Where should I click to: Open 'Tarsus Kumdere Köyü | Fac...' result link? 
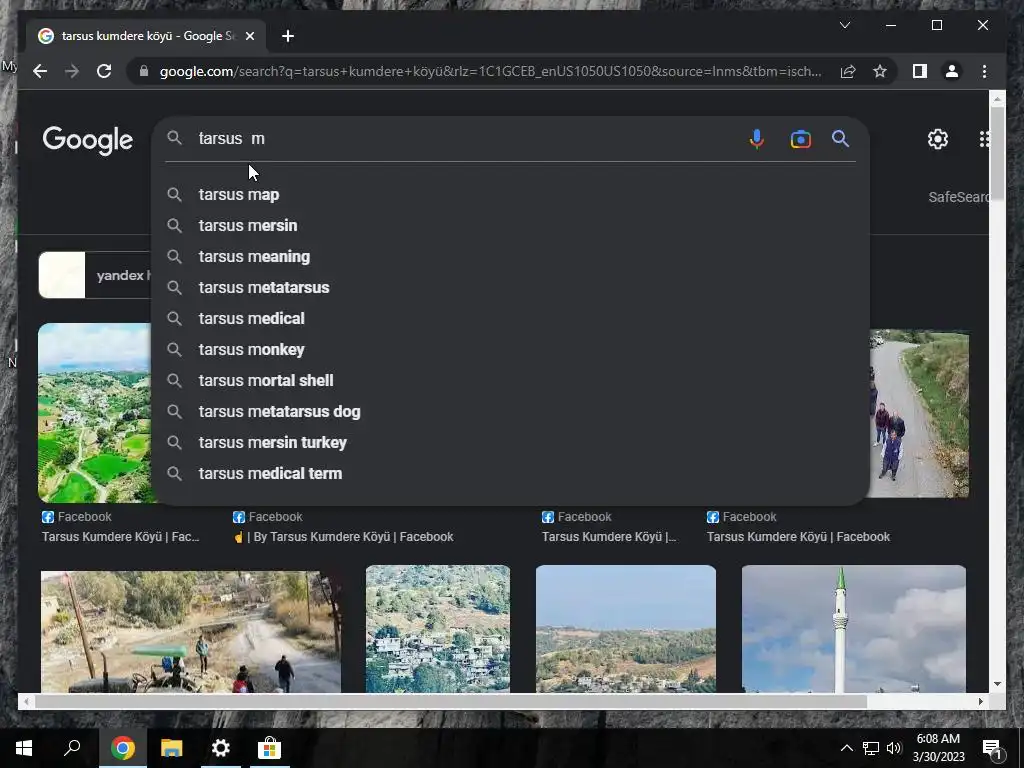(x=120, y=537)
